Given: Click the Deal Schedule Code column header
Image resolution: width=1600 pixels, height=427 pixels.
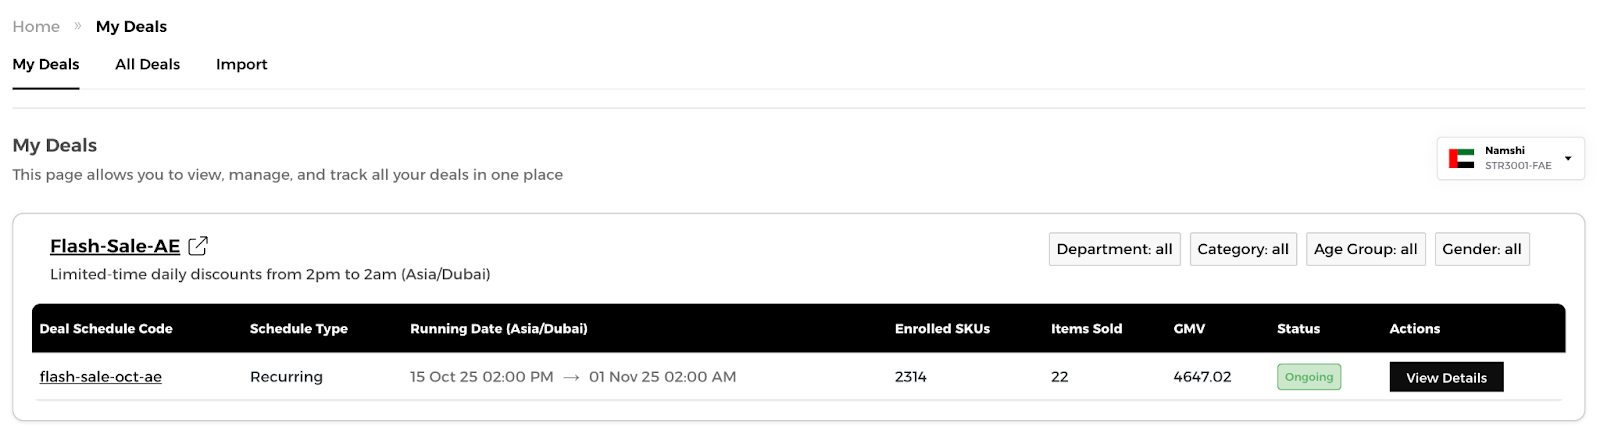Looking at the screenshot, I should click(x=106, y=328).
